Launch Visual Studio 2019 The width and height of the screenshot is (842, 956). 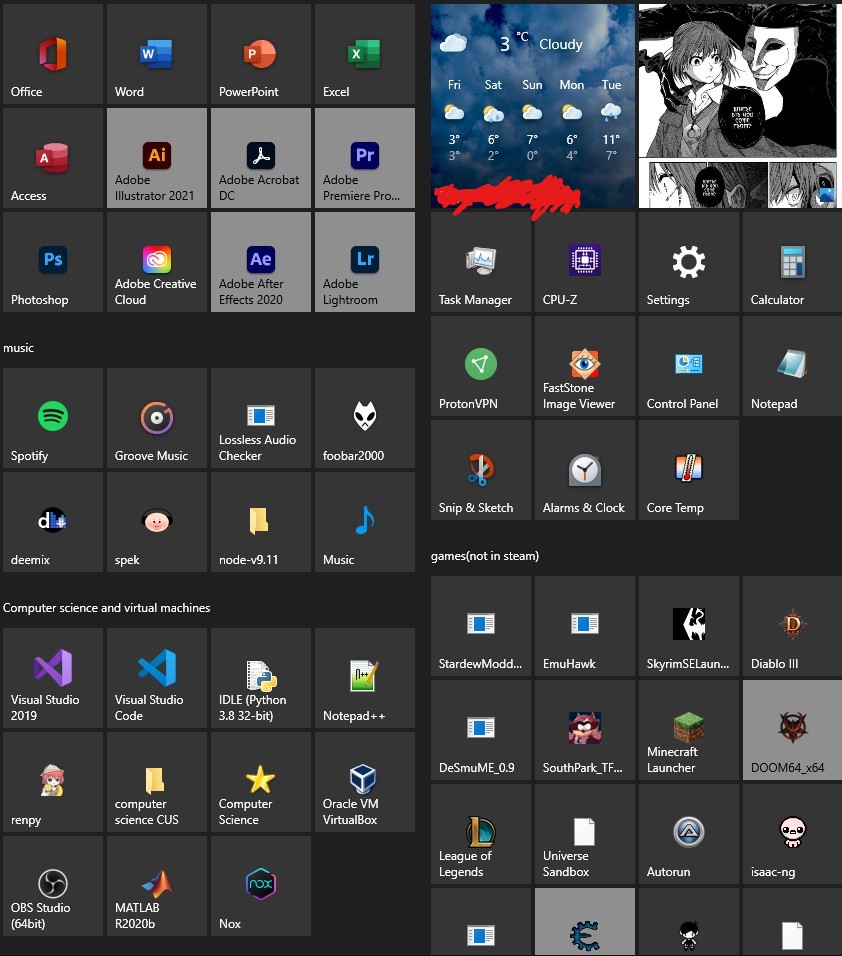click(x=53, y=679)
